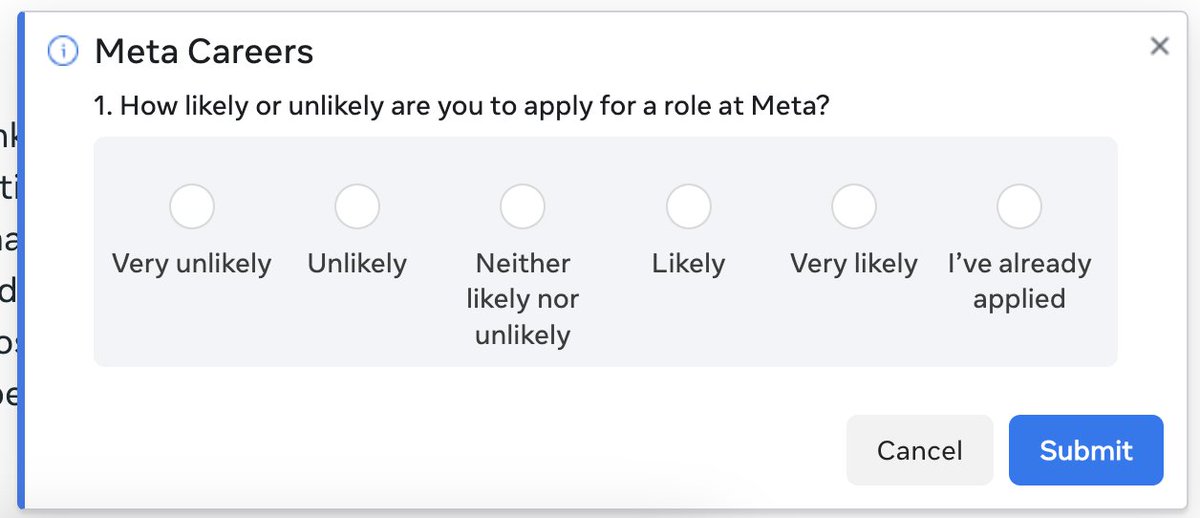The width and height of the screenshot is (1200, 518).
Task: Select the "Likely" radio button
Action: coord(688,207)
